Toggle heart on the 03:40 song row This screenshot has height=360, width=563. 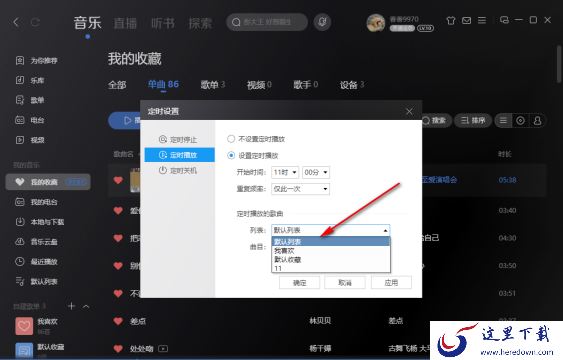pyautogui.click(x=118, y=210)
